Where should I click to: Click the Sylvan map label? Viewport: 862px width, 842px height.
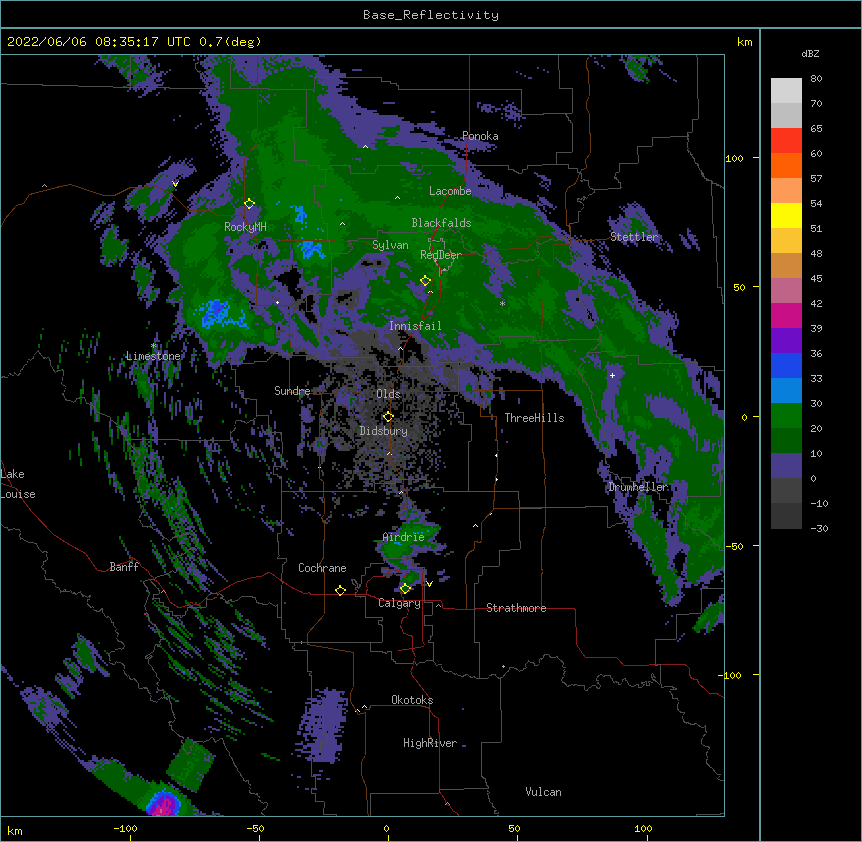pyautogui.click(x=390, y=245)
